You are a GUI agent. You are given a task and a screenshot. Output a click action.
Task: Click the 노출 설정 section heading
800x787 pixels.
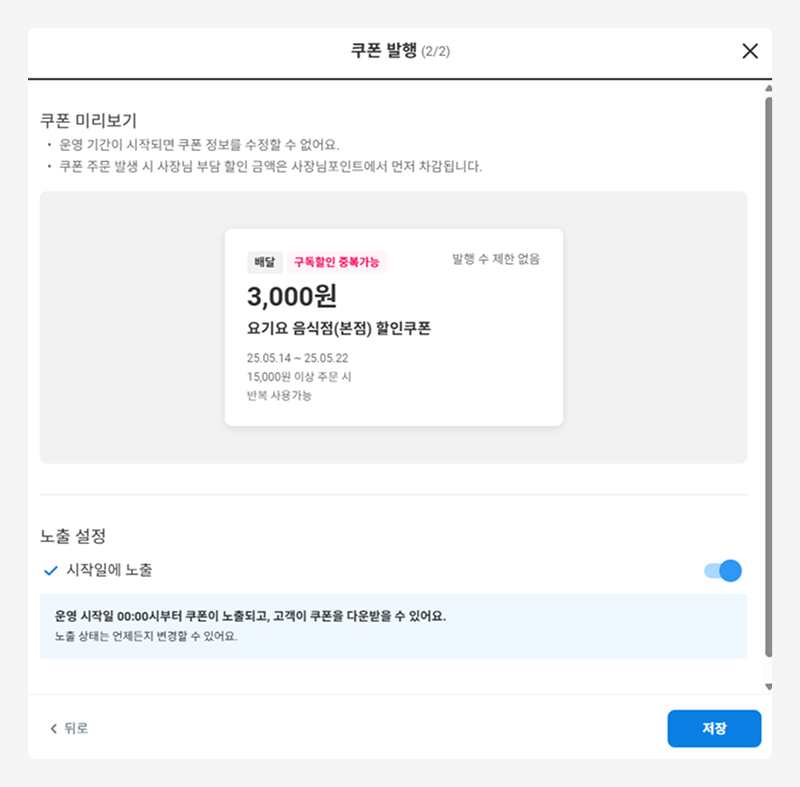click(73, 536)
